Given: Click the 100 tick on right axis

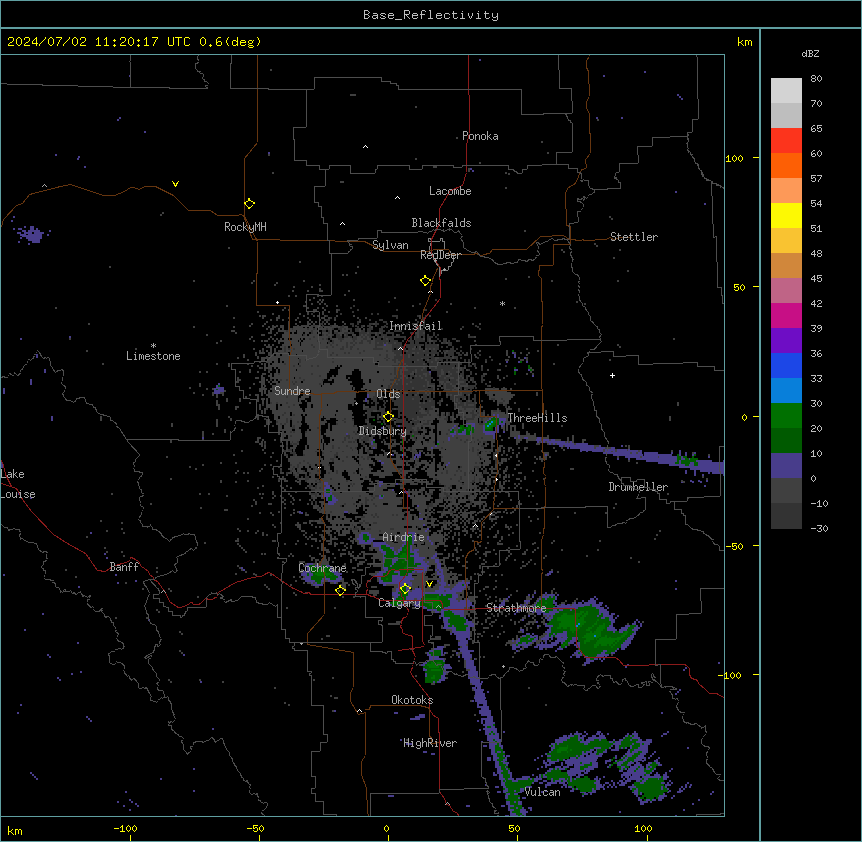Looking at the screenshot, I should [x=734, y=158].
